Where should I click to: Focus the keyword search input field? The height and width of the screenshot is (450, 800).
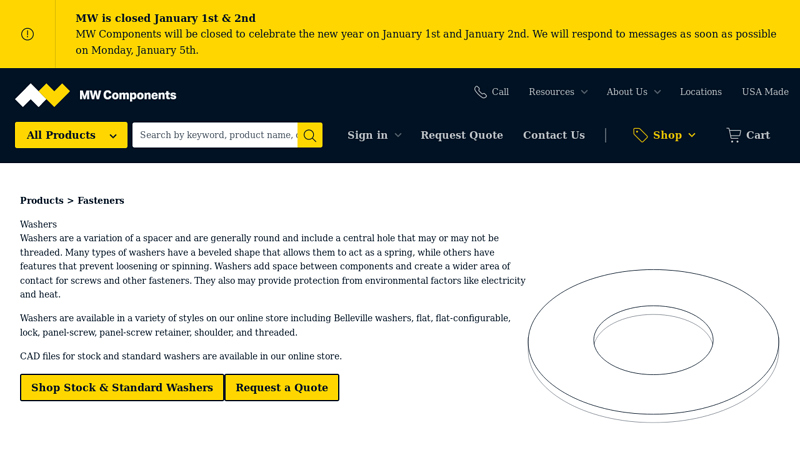coord(215,135)
